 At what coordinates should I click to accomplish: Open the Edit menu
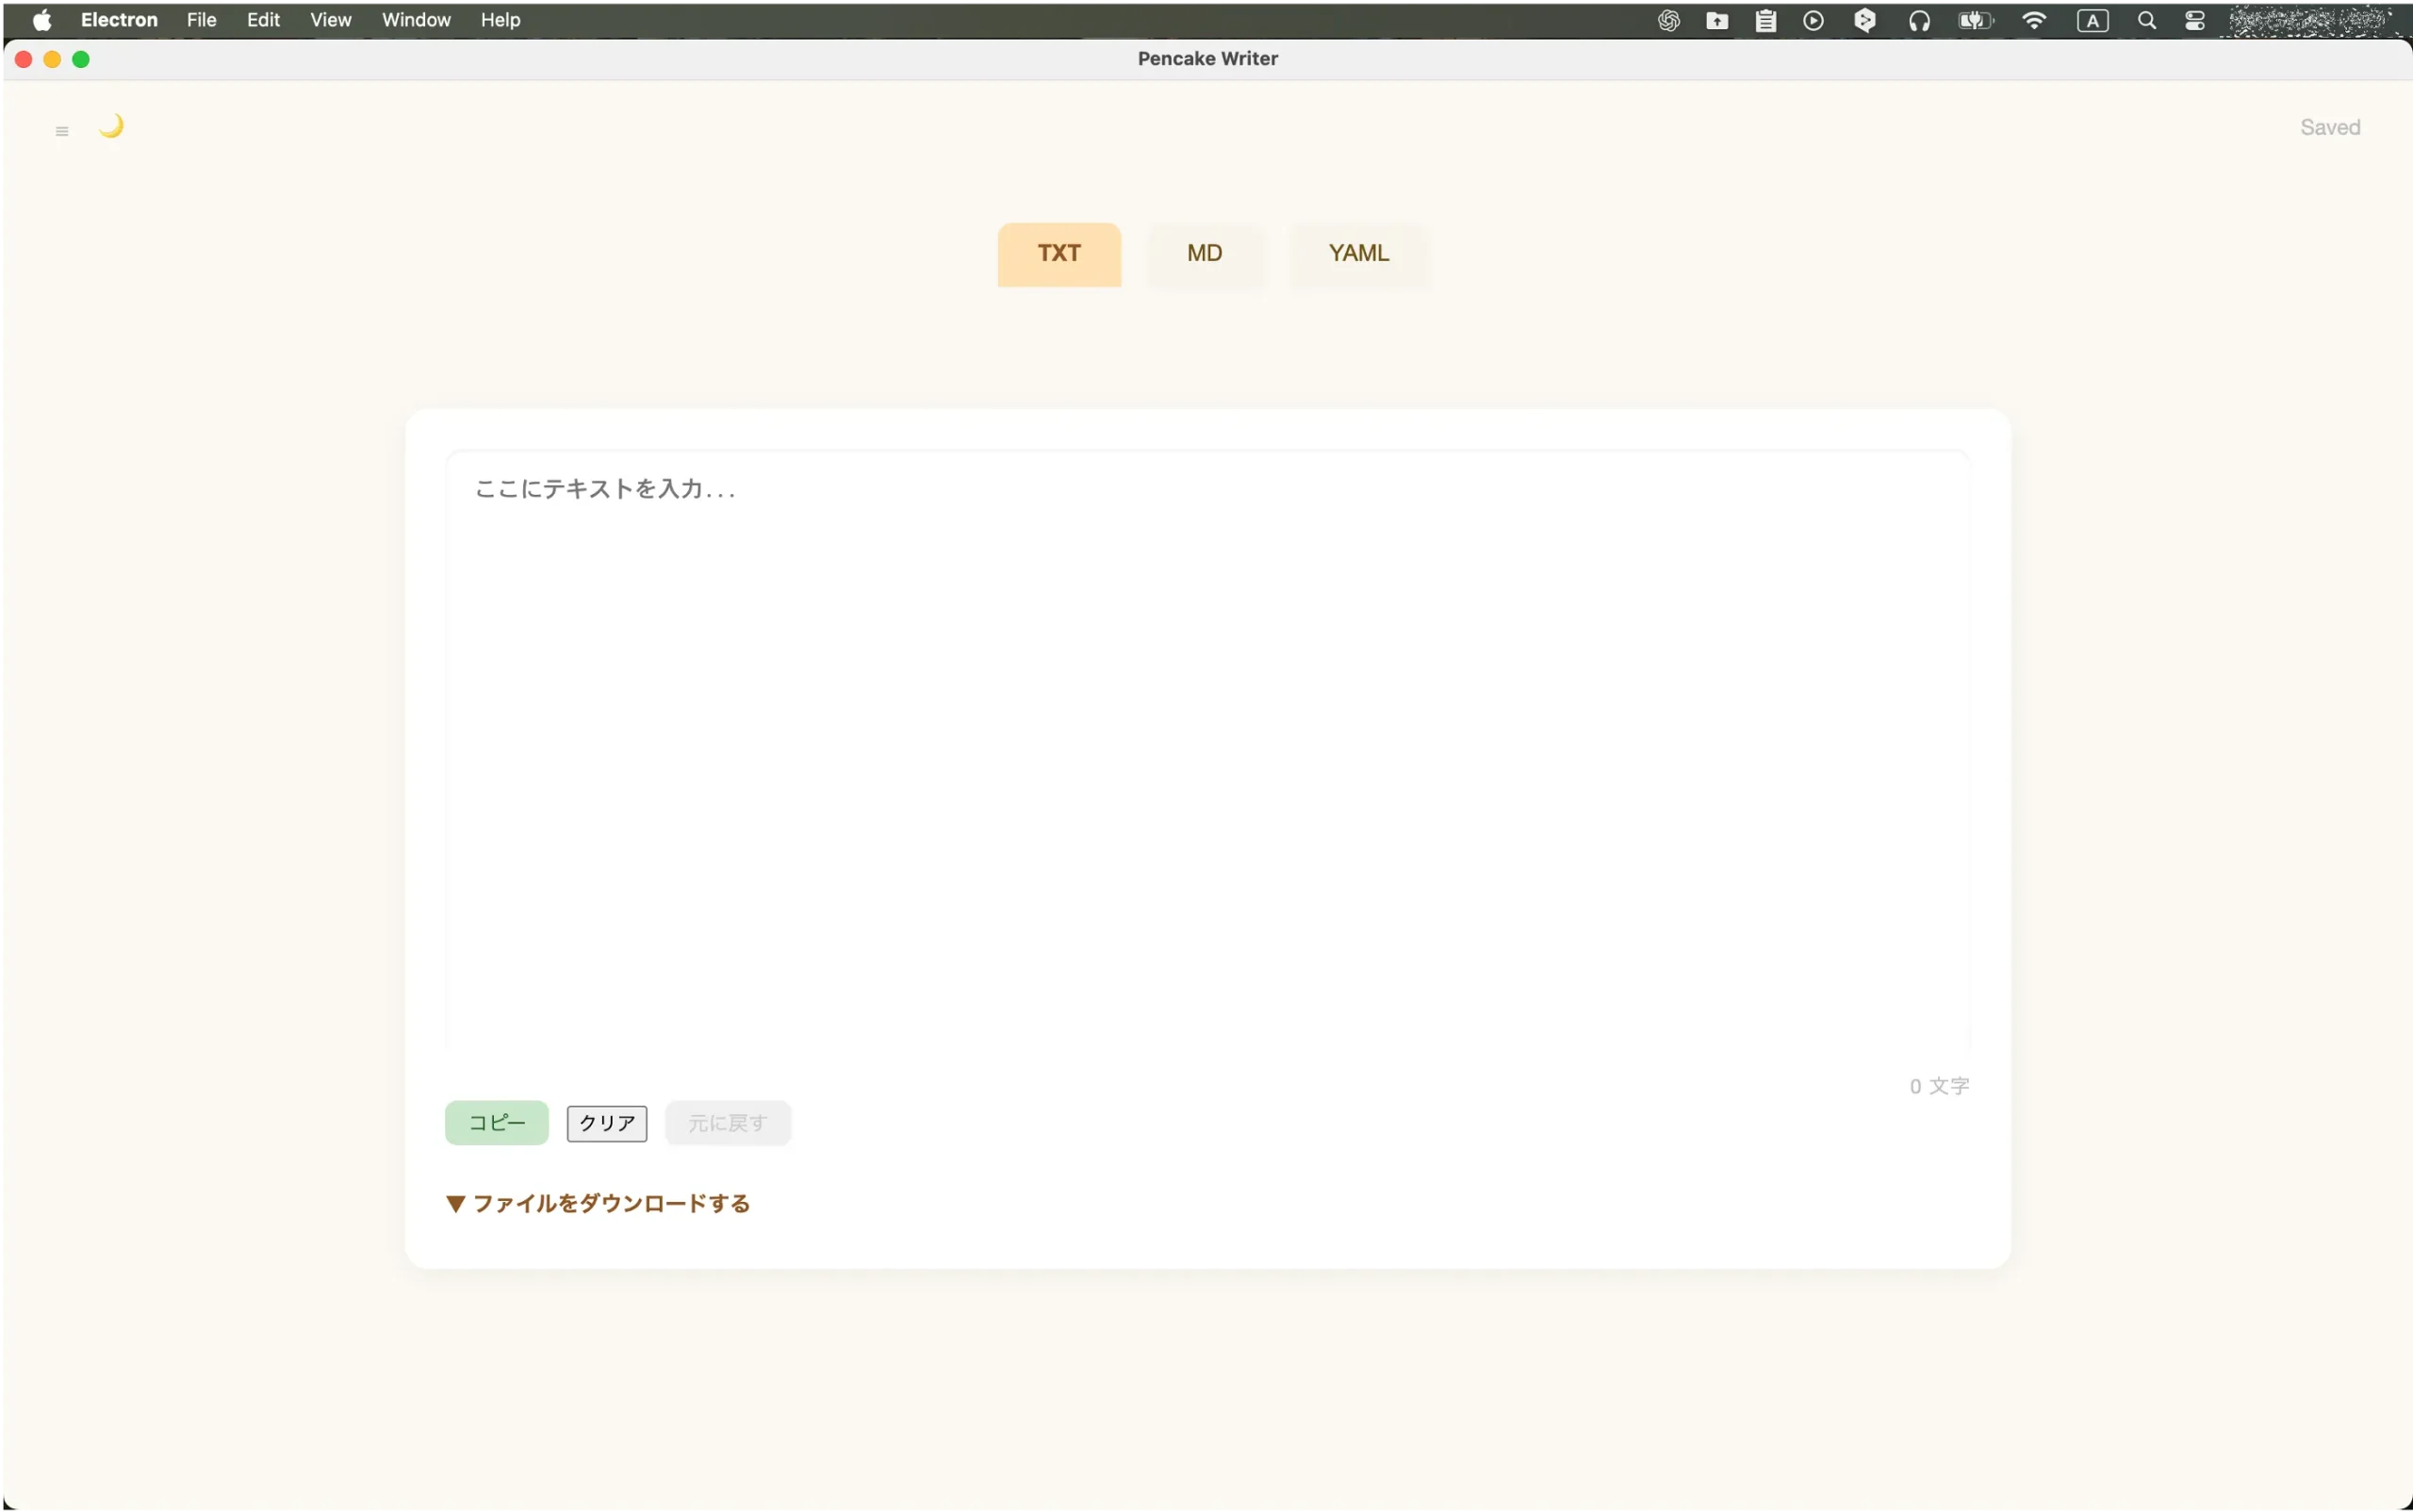tap(264, 20)
